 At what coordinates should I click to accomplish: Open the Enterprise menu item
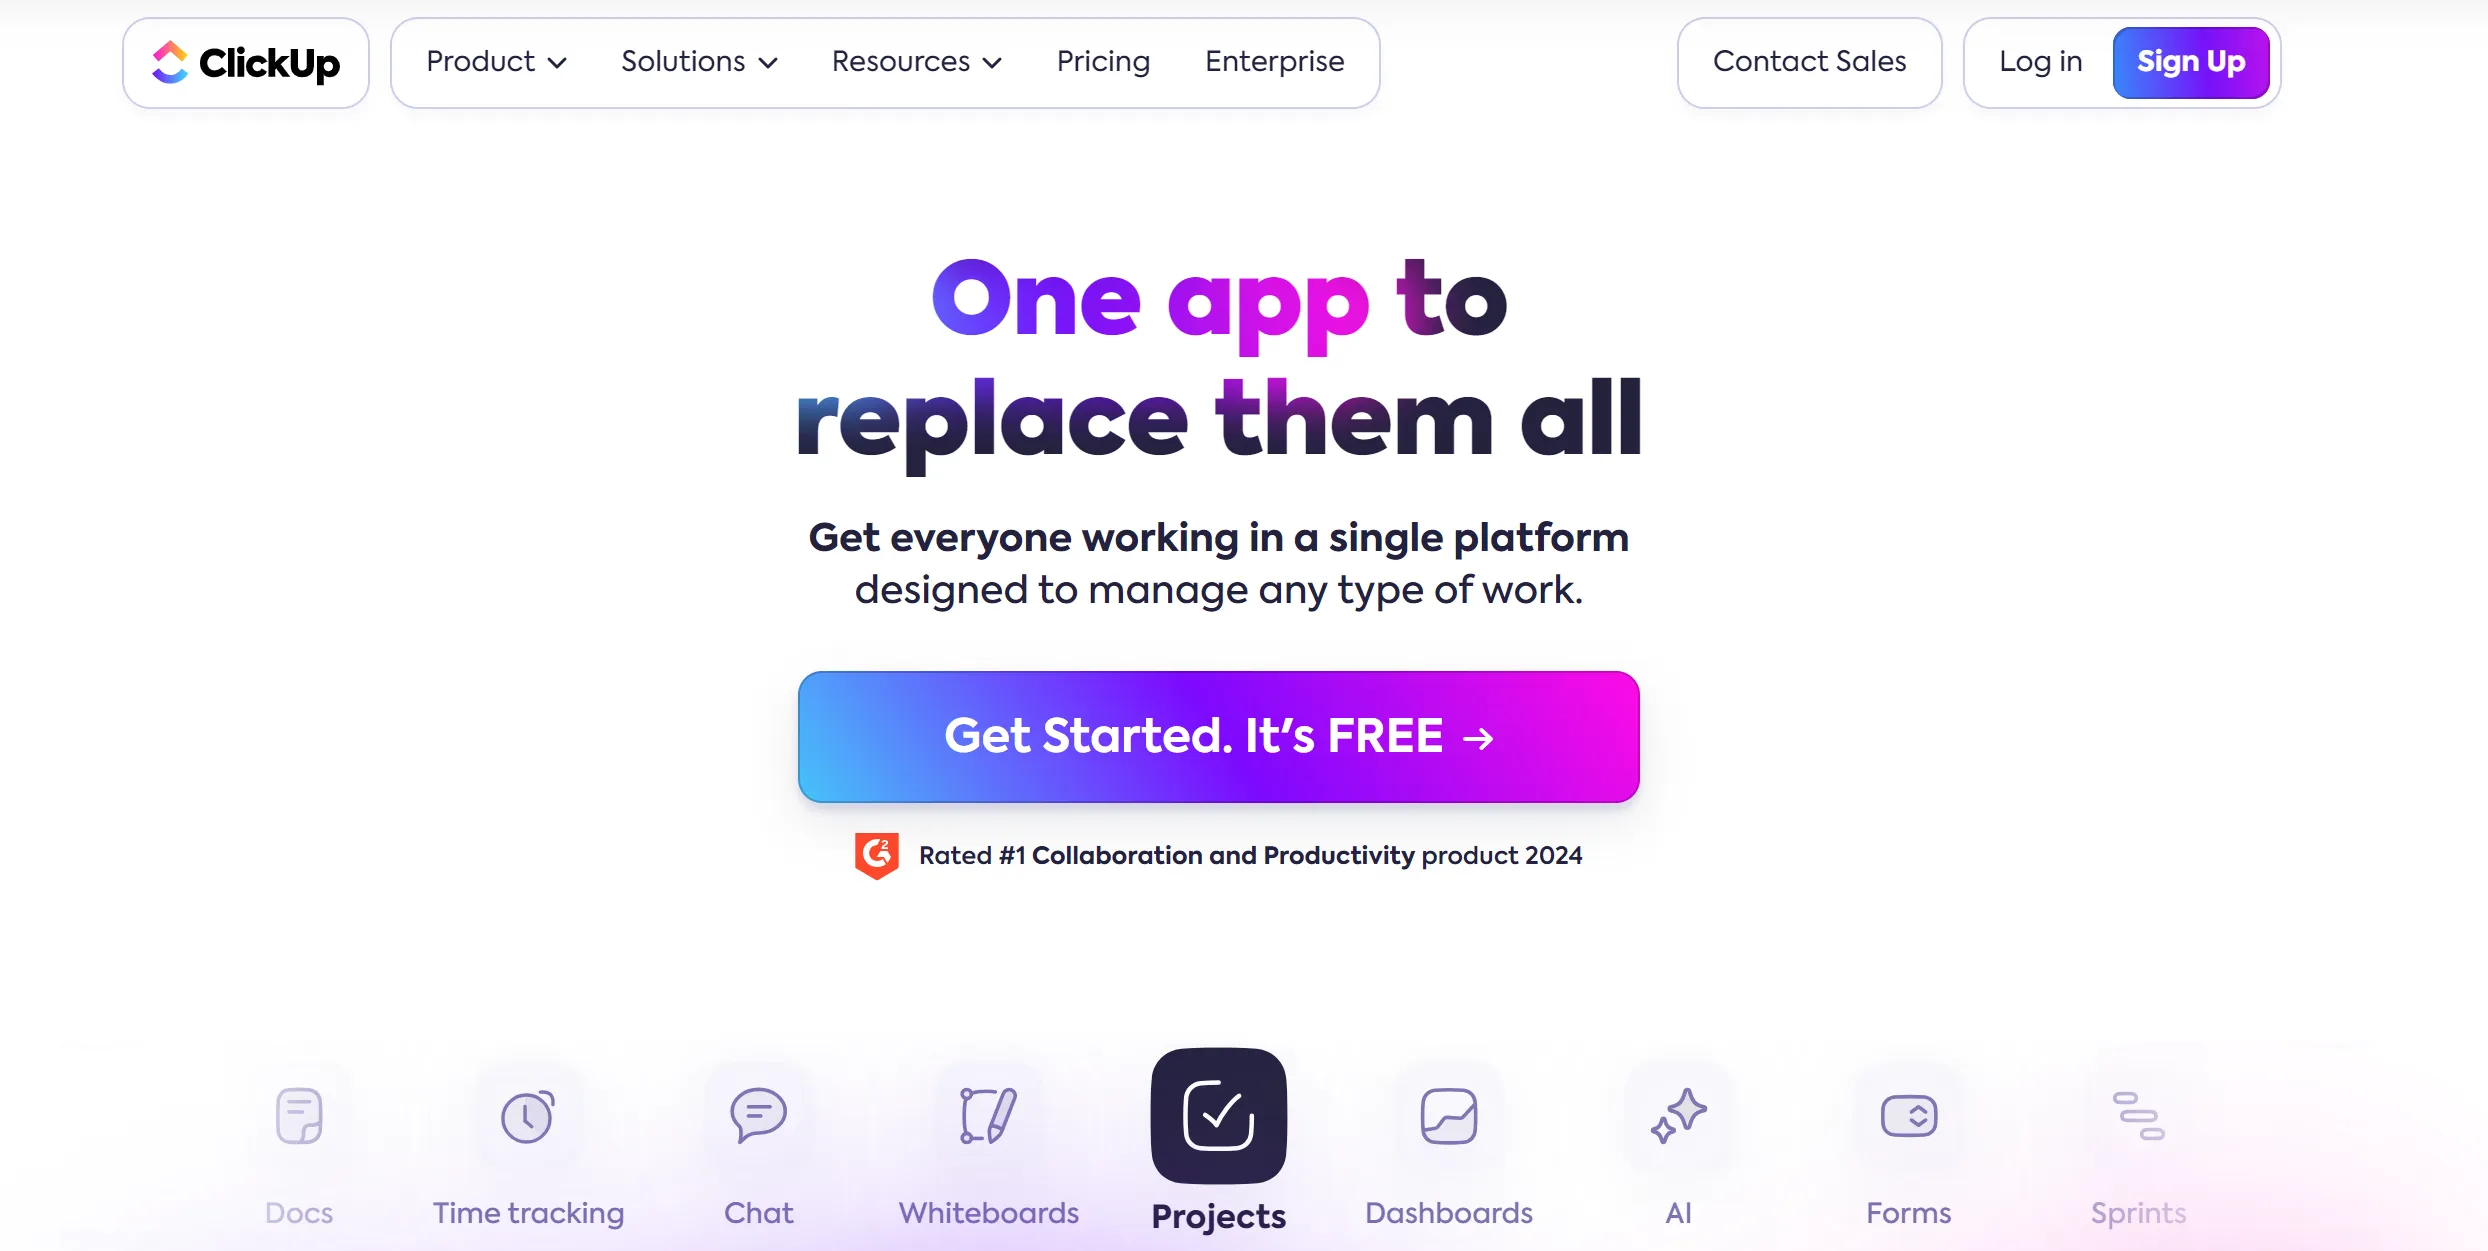click(x=1274, y=62)
